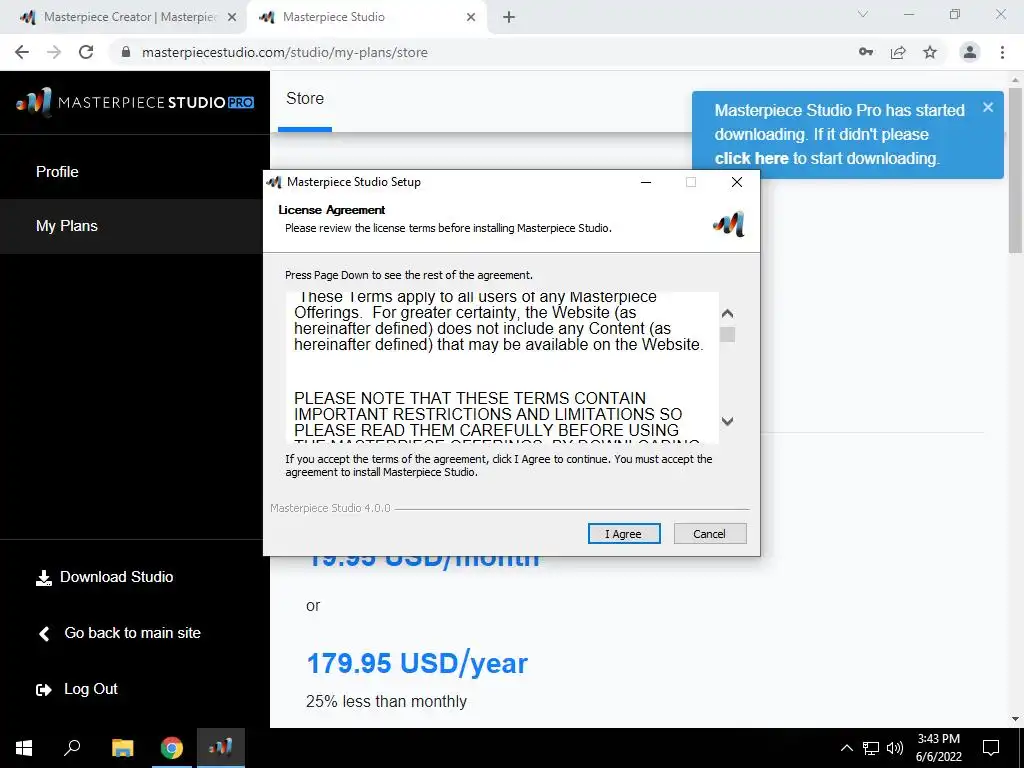
Task: Show hidden system tray icons
Action: click(846, 748)
